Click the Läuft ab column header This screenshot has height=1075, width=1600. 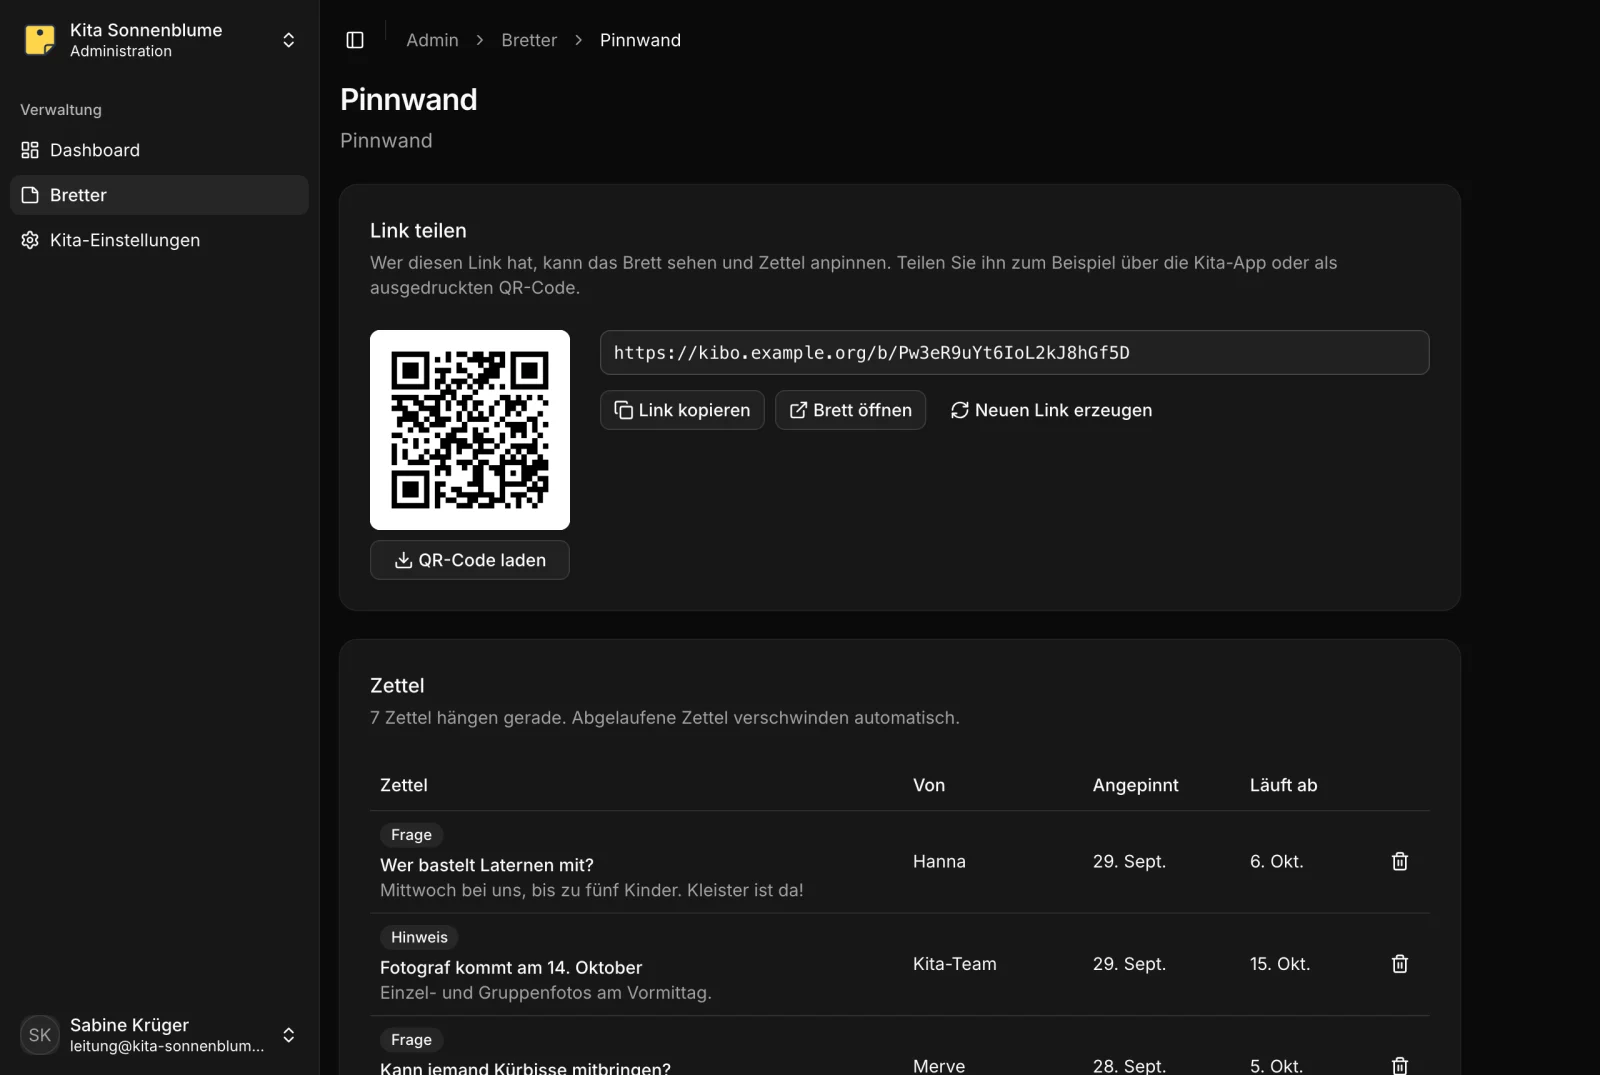point(1283,785)
